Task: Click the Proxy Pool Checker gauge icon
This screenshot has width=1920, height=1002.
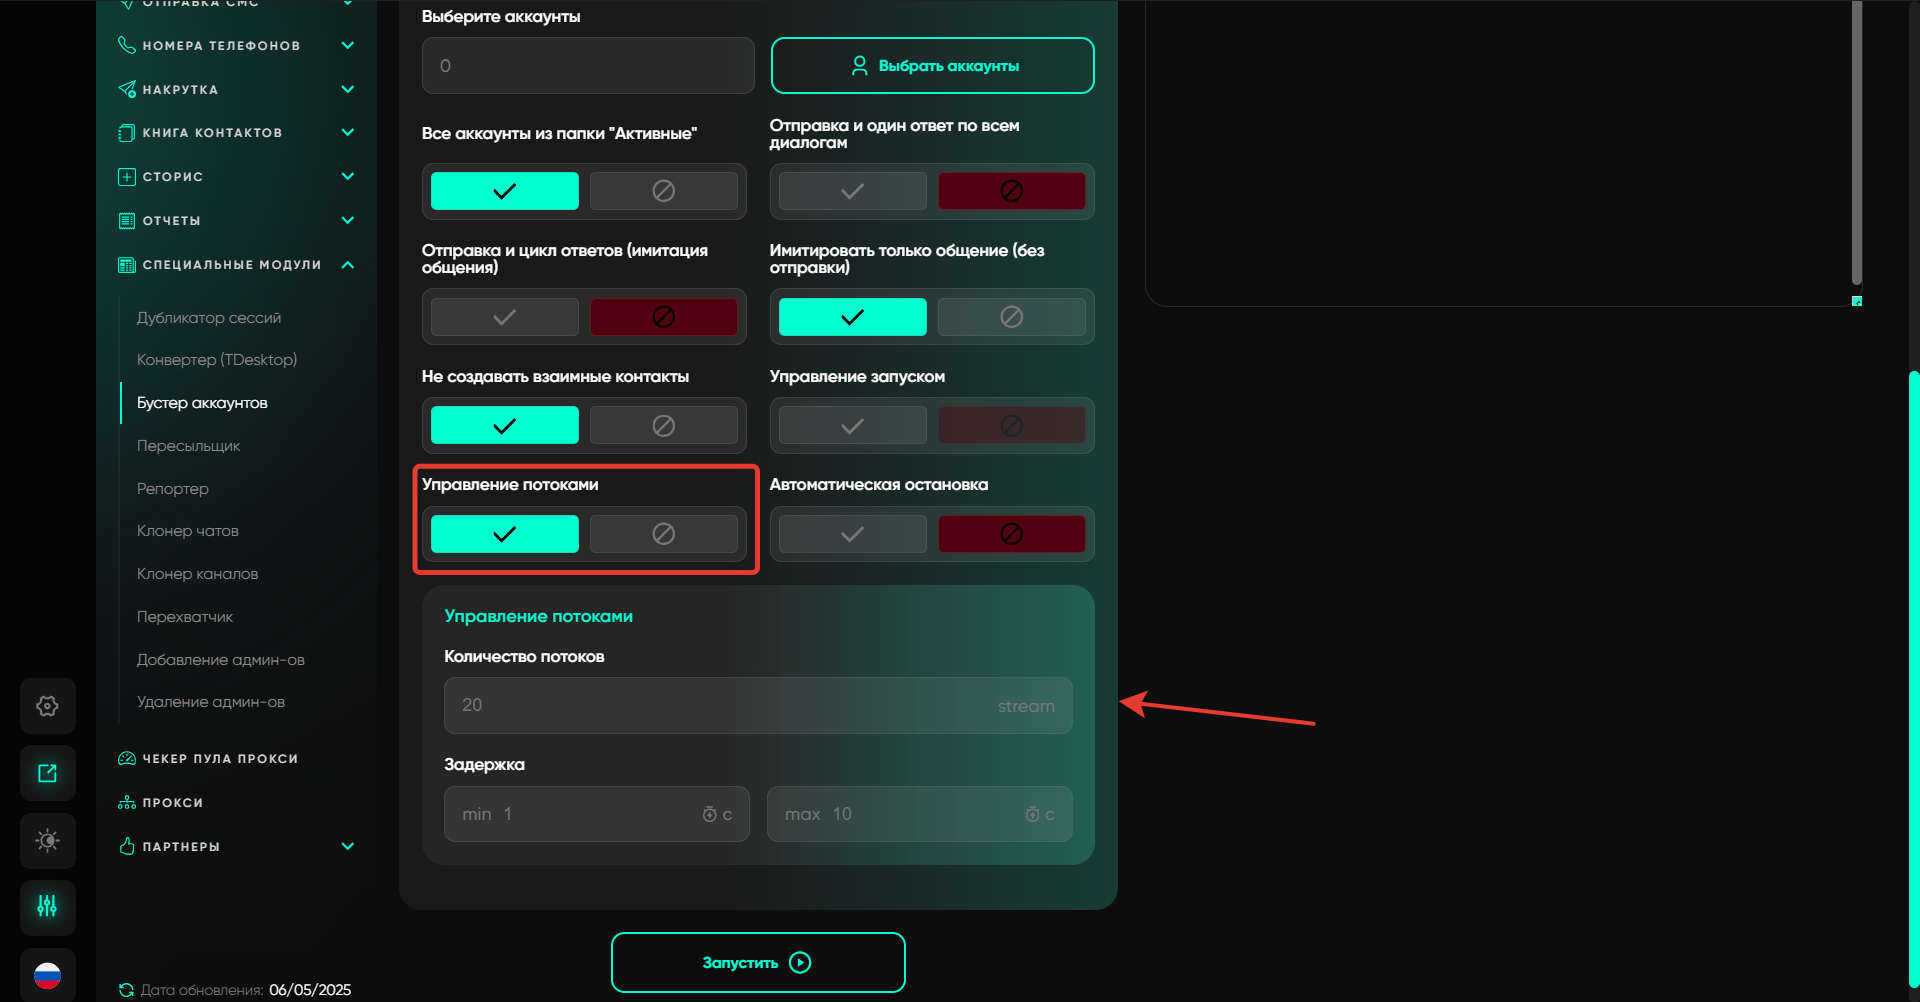Action: [127, 759]
